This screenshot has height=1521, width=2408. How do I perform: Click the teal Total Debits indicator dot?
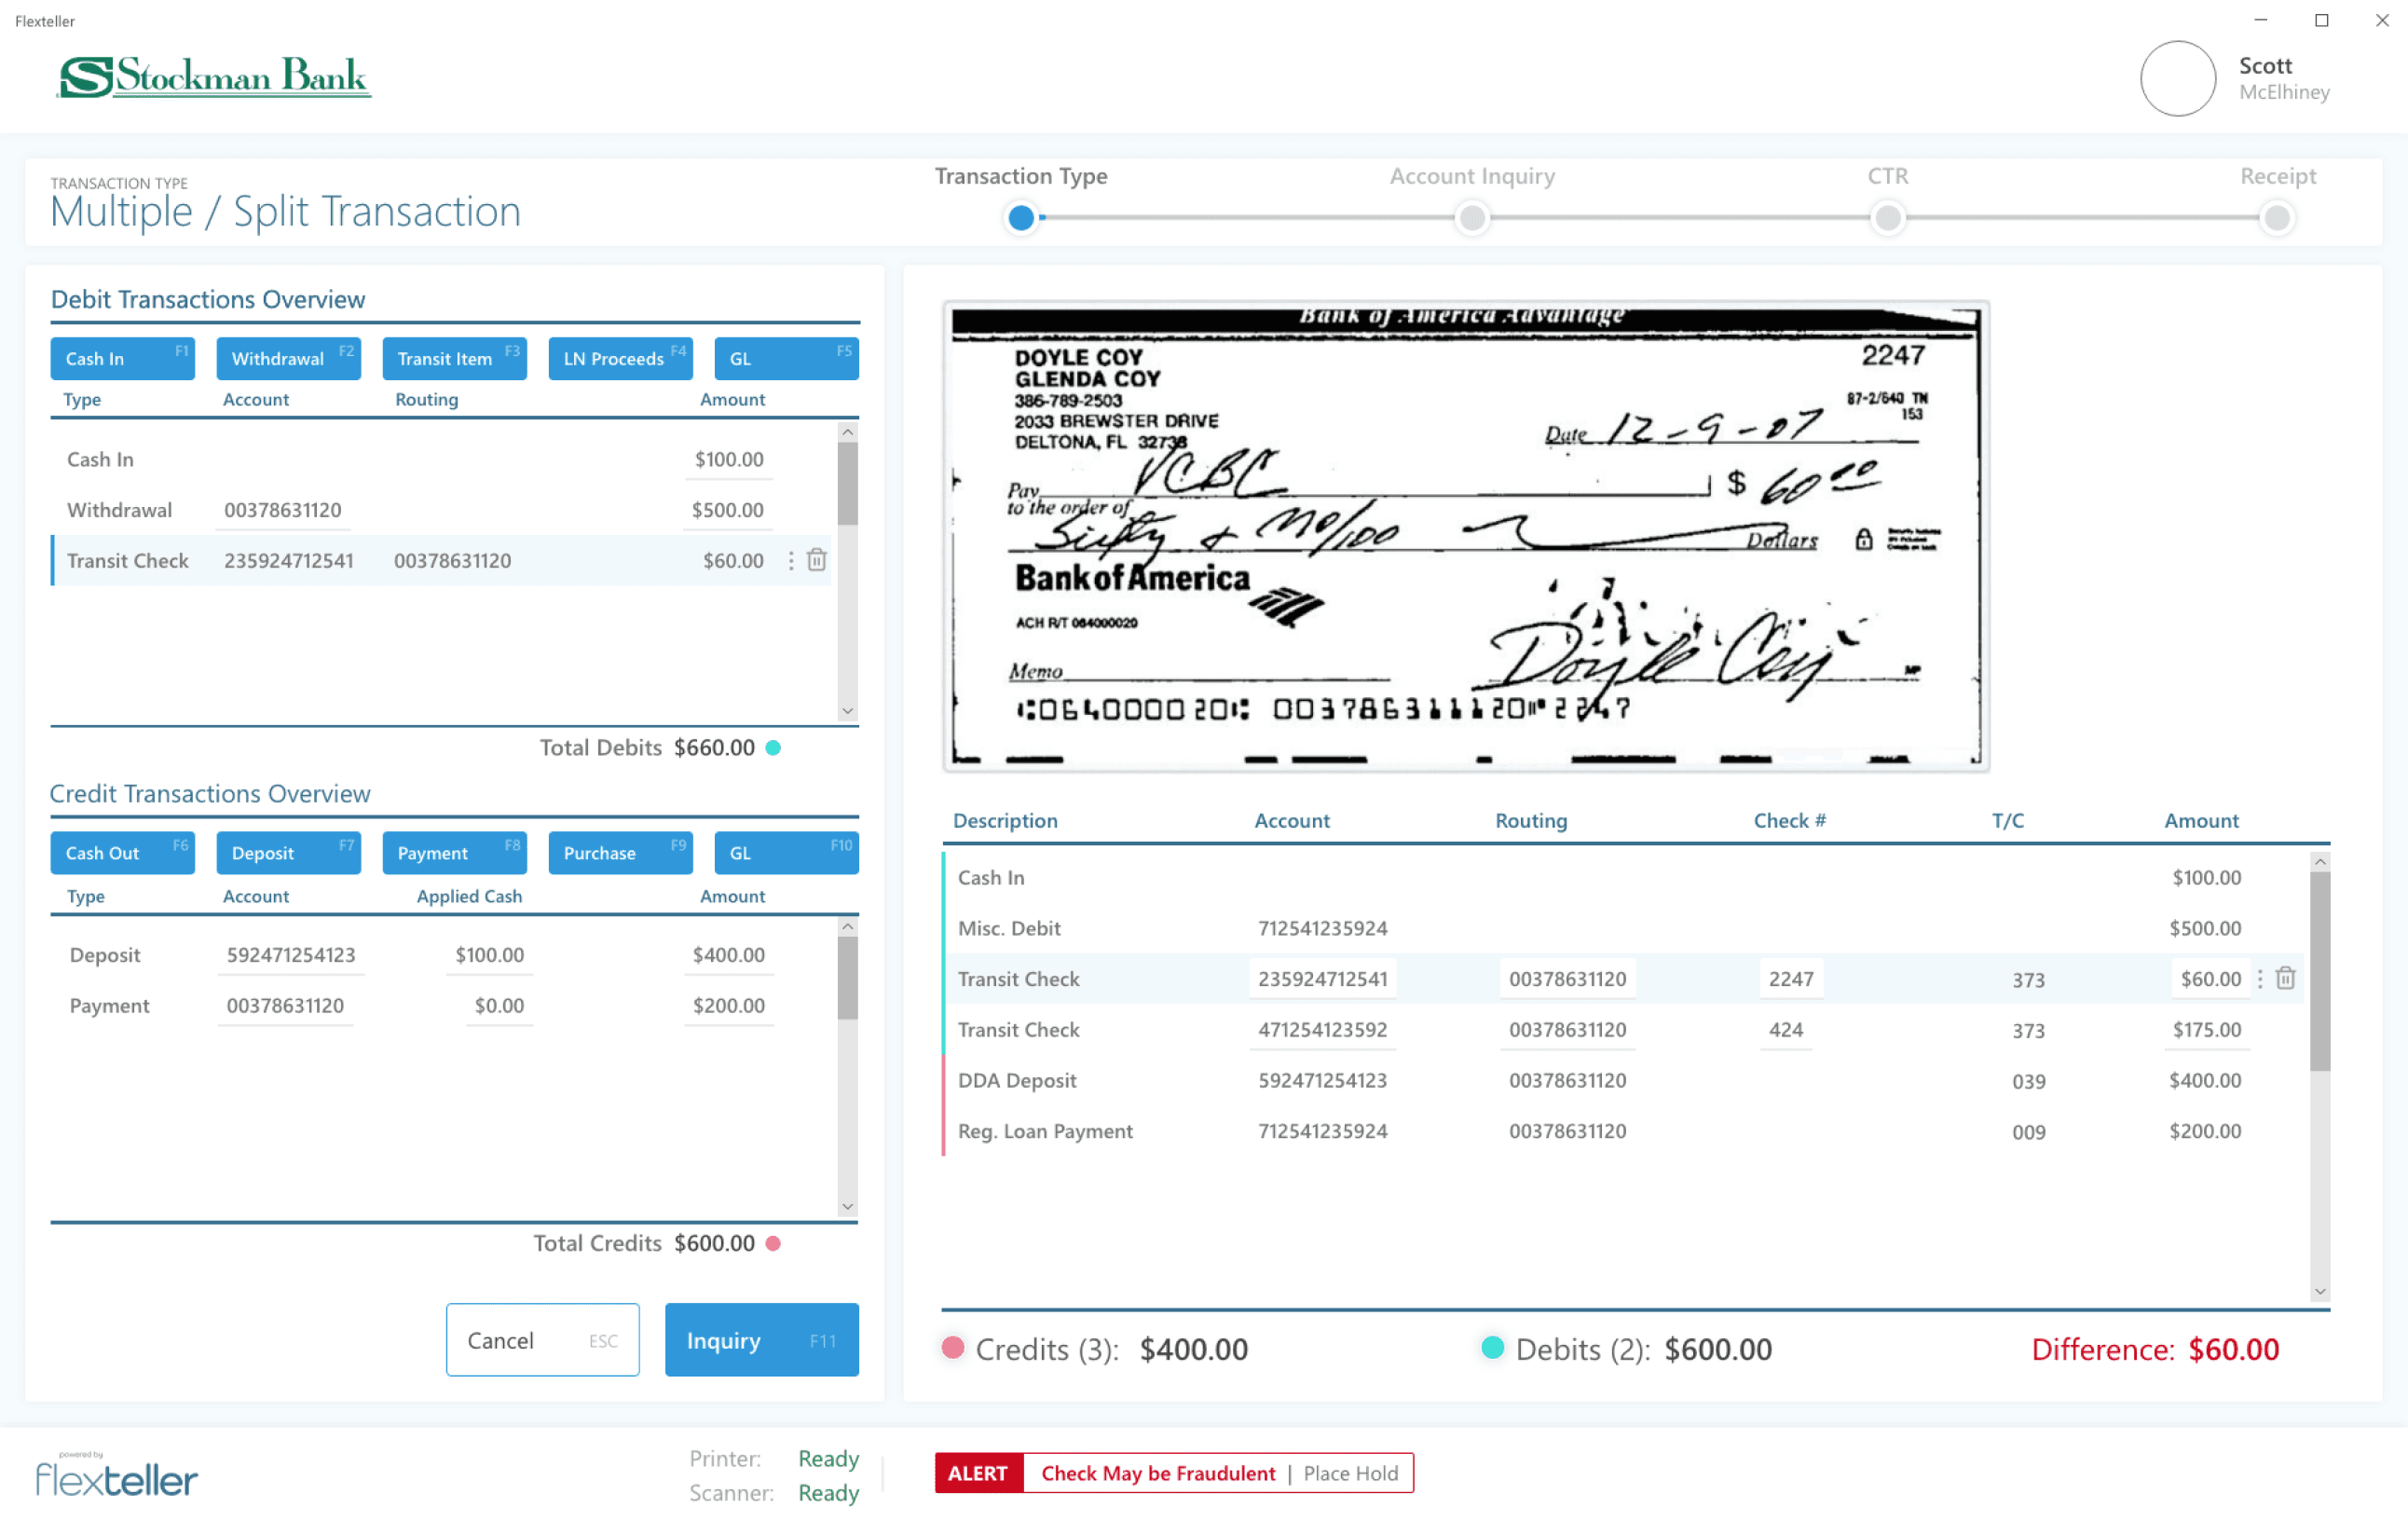773,747
